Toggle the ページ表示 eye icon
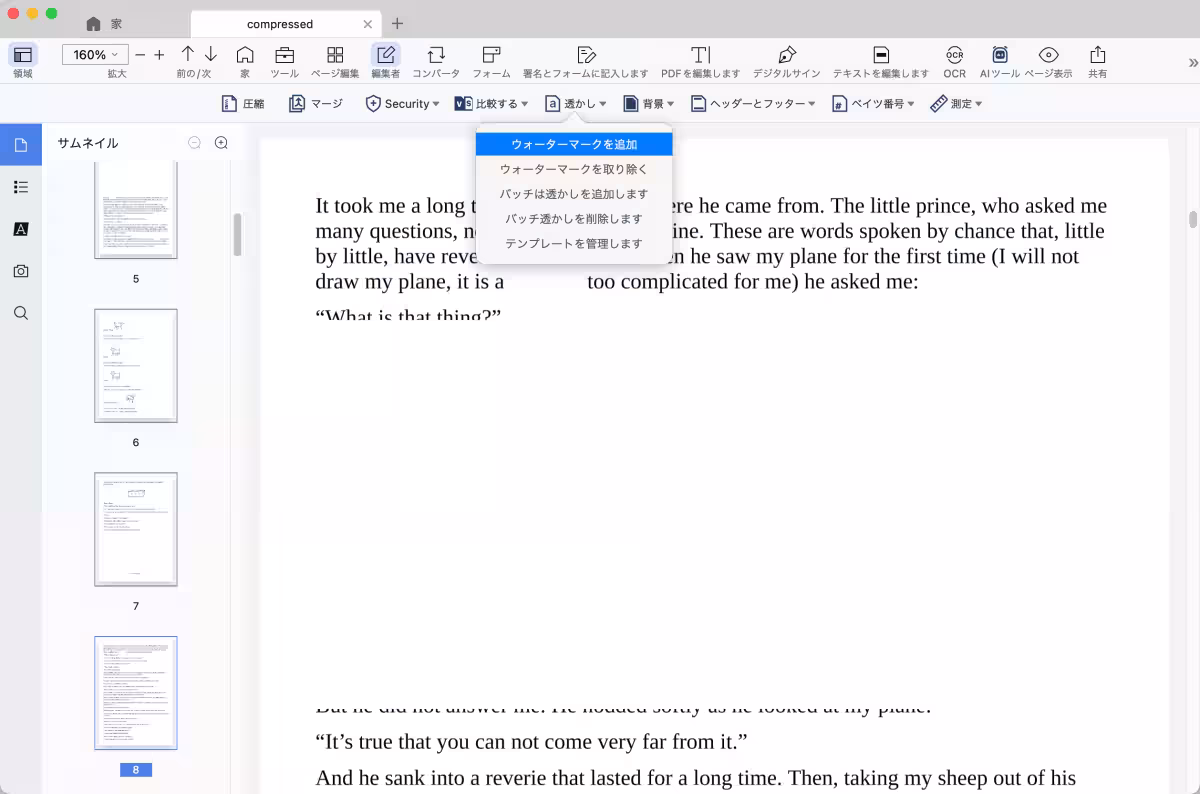This screenshot has width=1200, height=794. coord(1048,55)
